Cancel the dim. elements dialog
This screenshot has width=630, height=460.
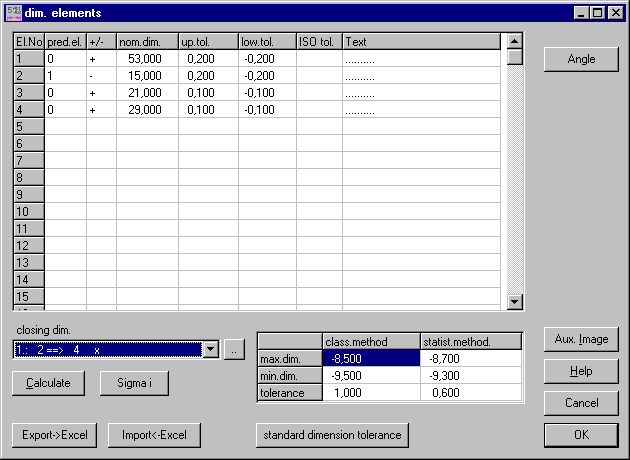point(581,403)
